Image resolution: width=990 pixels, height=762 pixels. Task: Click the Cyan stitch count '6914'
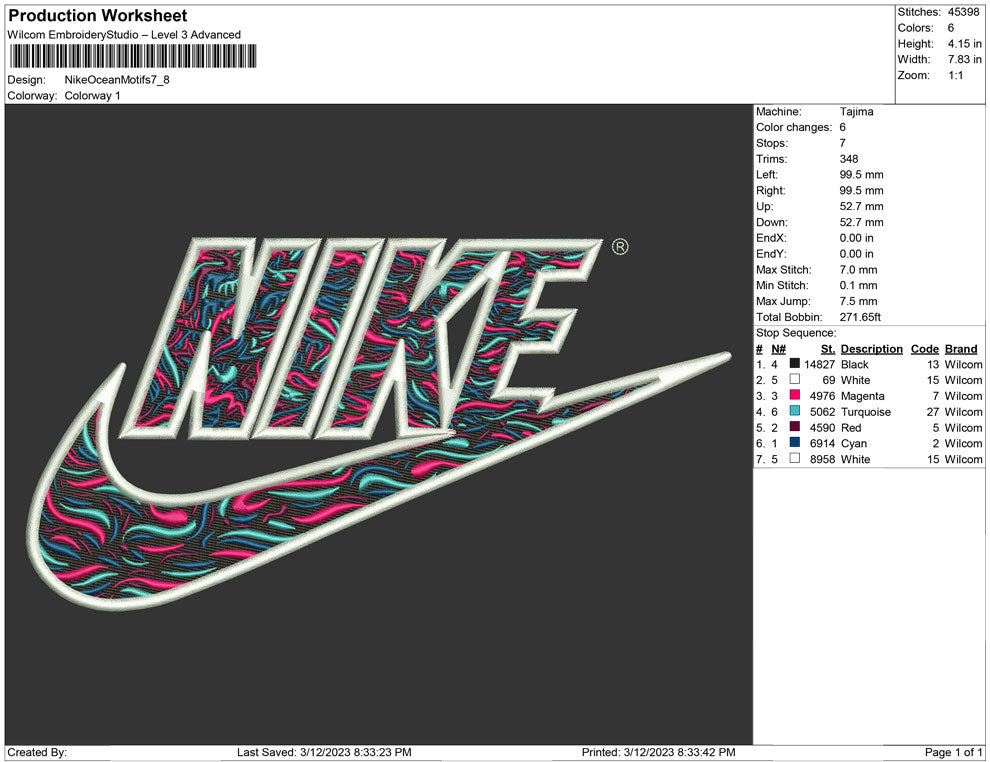point(822,443)
